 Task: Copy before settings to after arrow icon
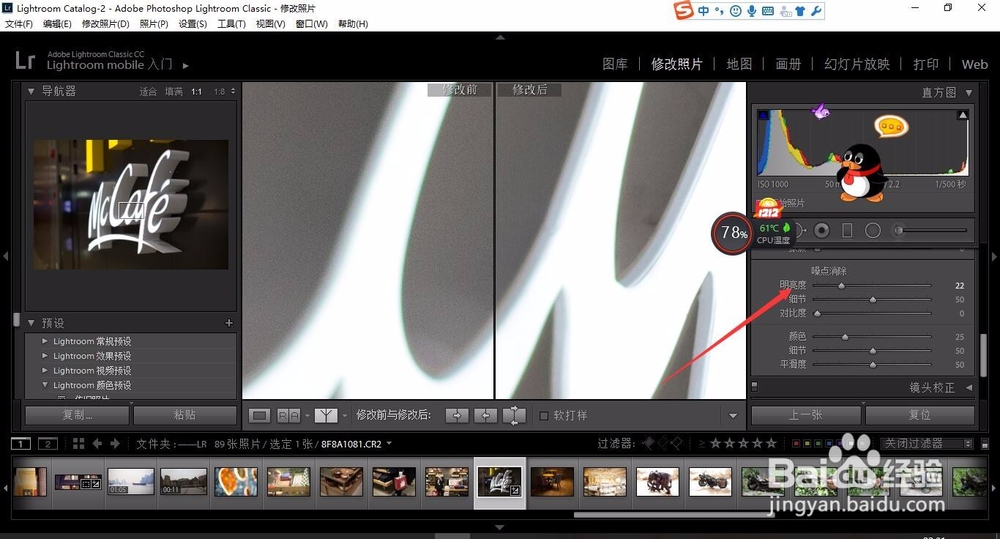pos(457,416)
